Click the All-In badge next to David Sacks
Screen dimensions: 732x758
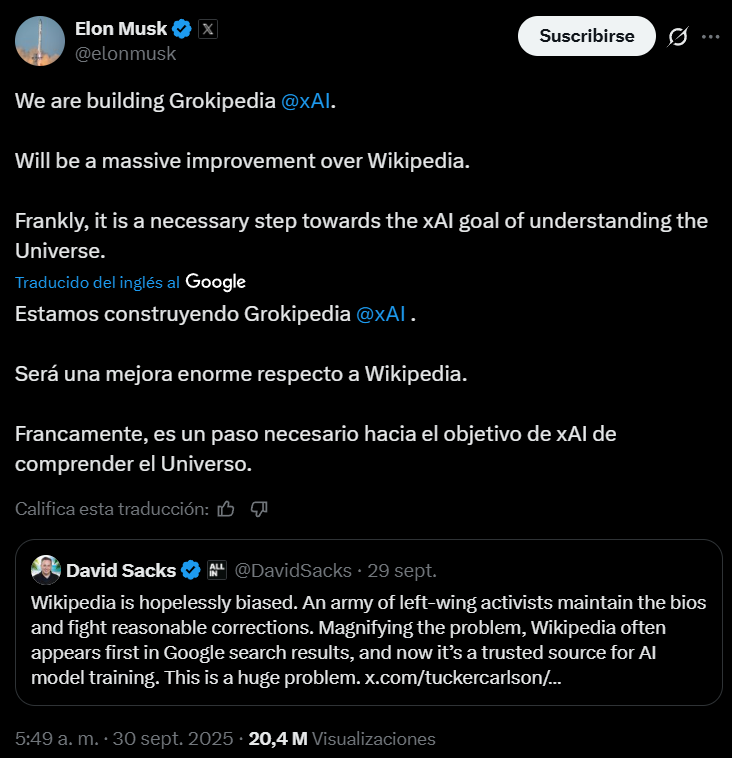217,570
